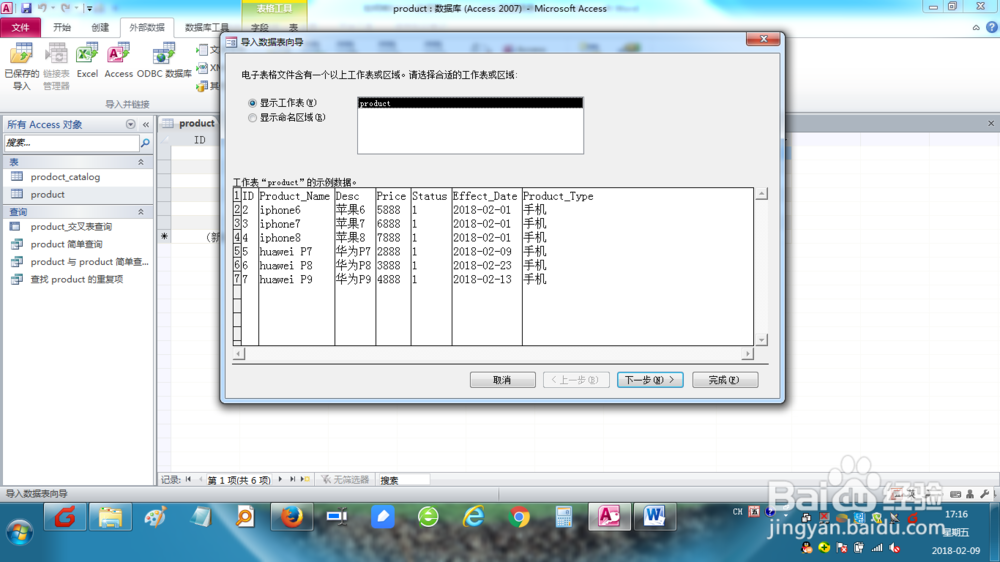Image resolution: width=1000 pixels, height=562 pixels.
Task: Click the Cancel (取消) button in wizard
Action: (x=503, y=380)
